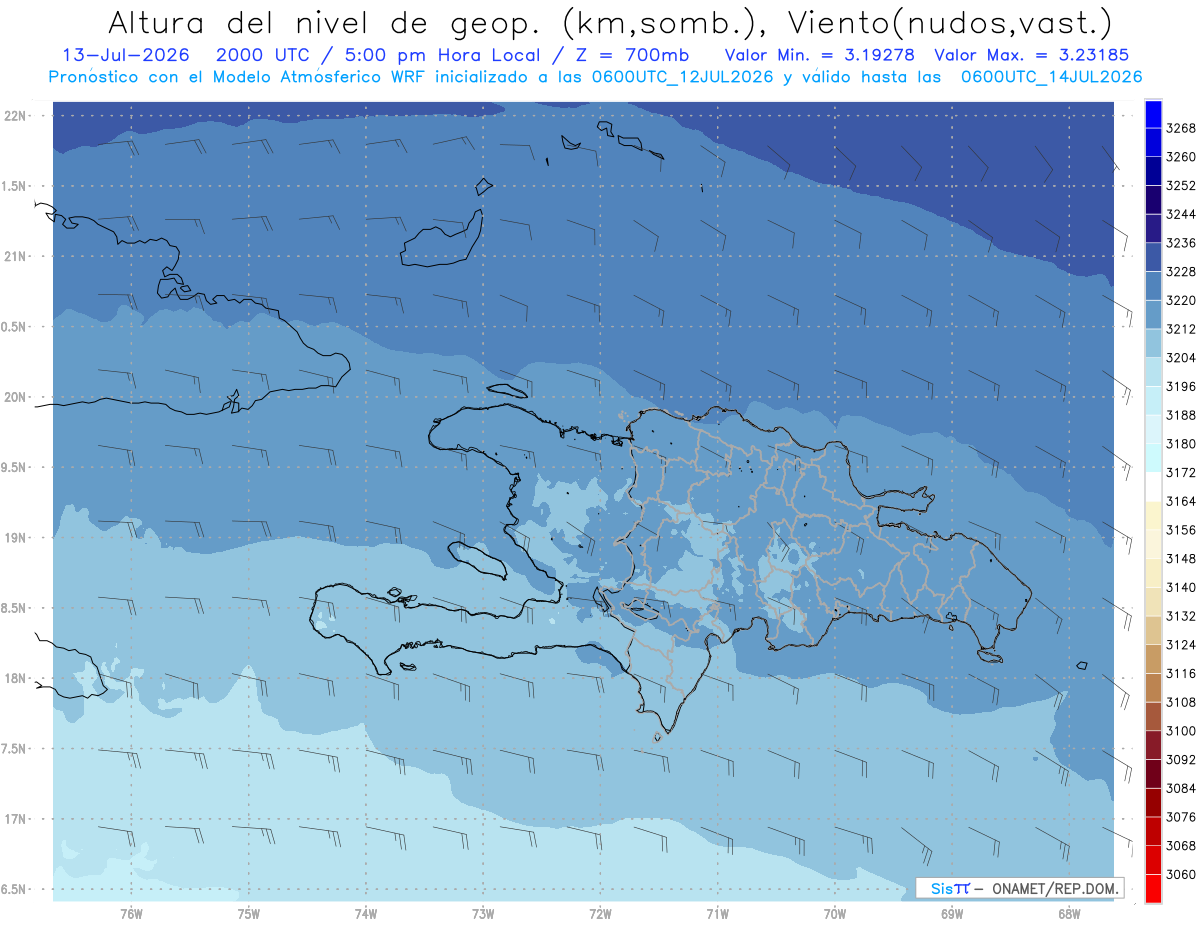Viewport: 1200px width, 927px height.
Task: Click the valid-until time '0600UTC_14JUL2026'
Action: point(1051,76)
